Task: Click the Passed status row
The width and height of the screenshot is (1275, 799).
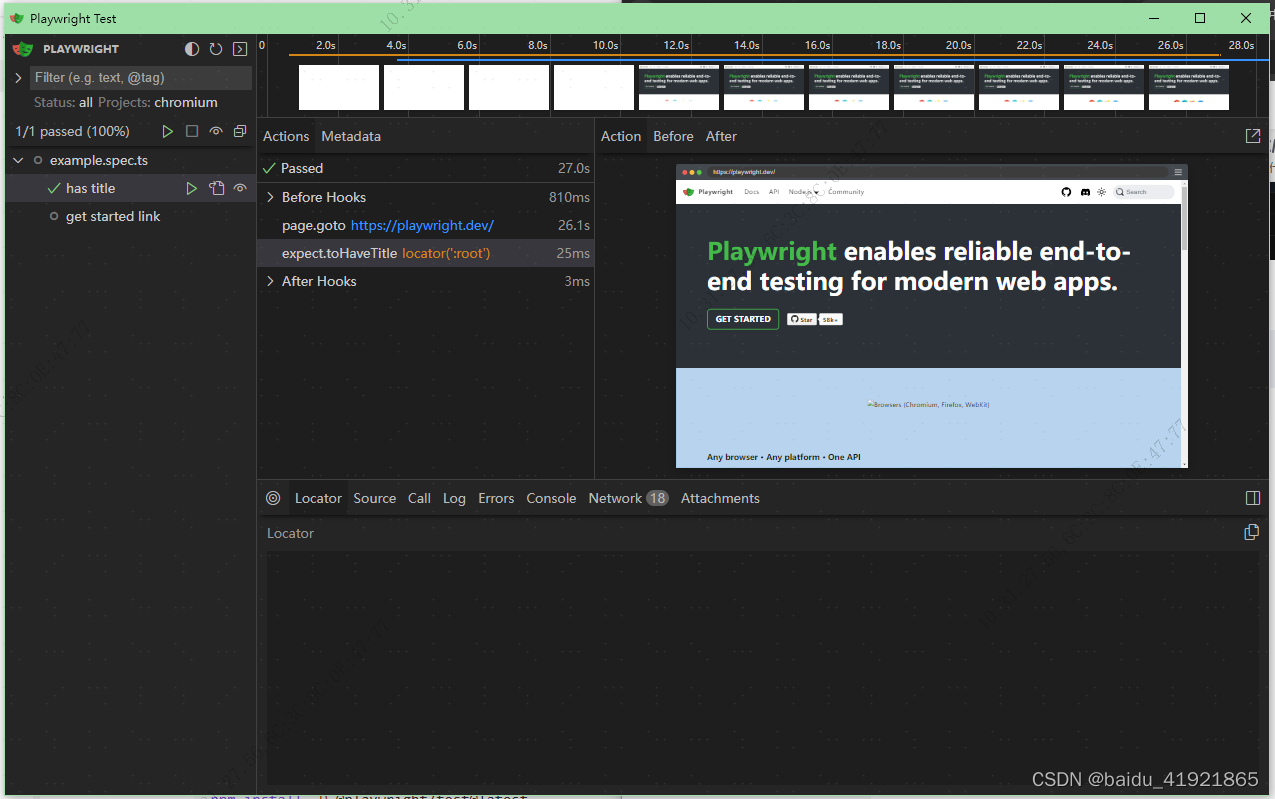Action: click(426, 168)
